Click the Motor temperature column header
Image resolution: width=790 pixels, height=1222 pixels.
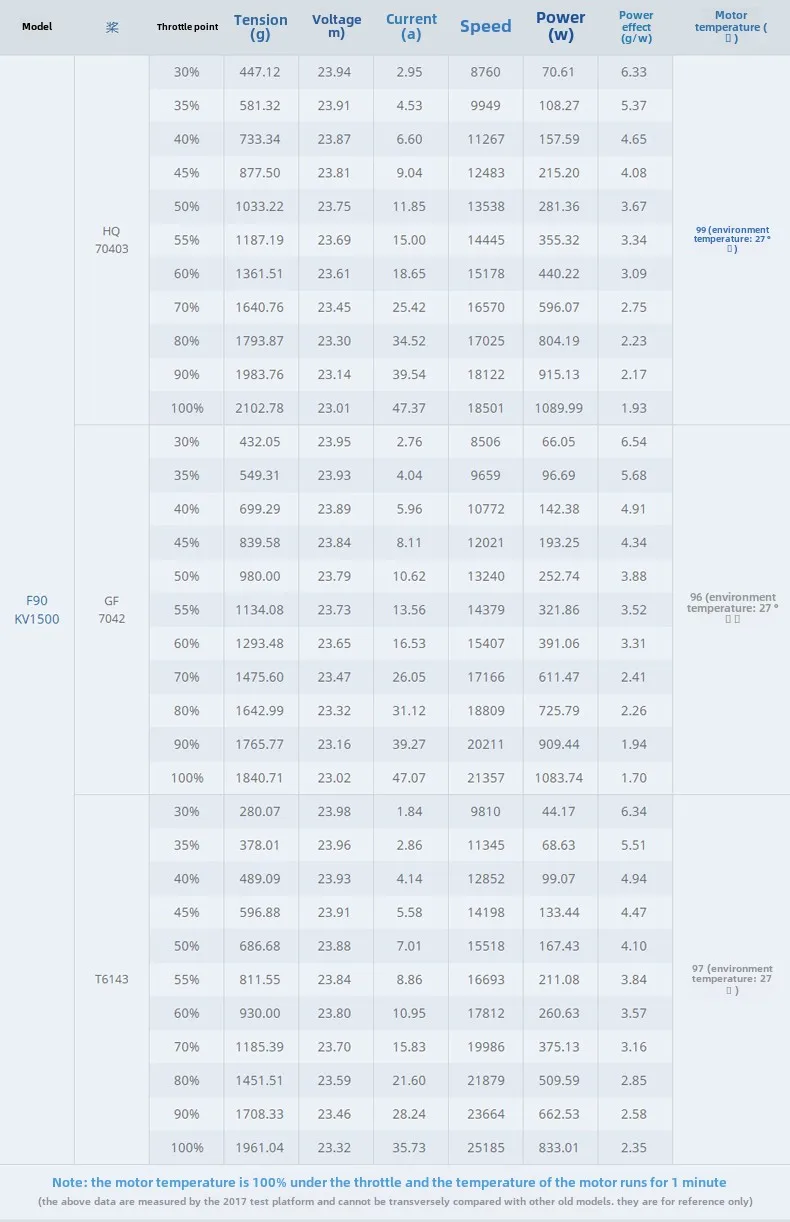[x=731, y=27]
